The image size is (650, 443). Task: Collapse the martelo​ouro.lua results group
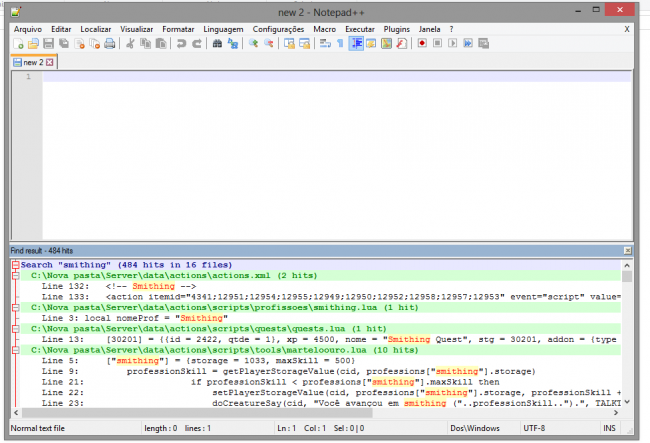[16, 350]
